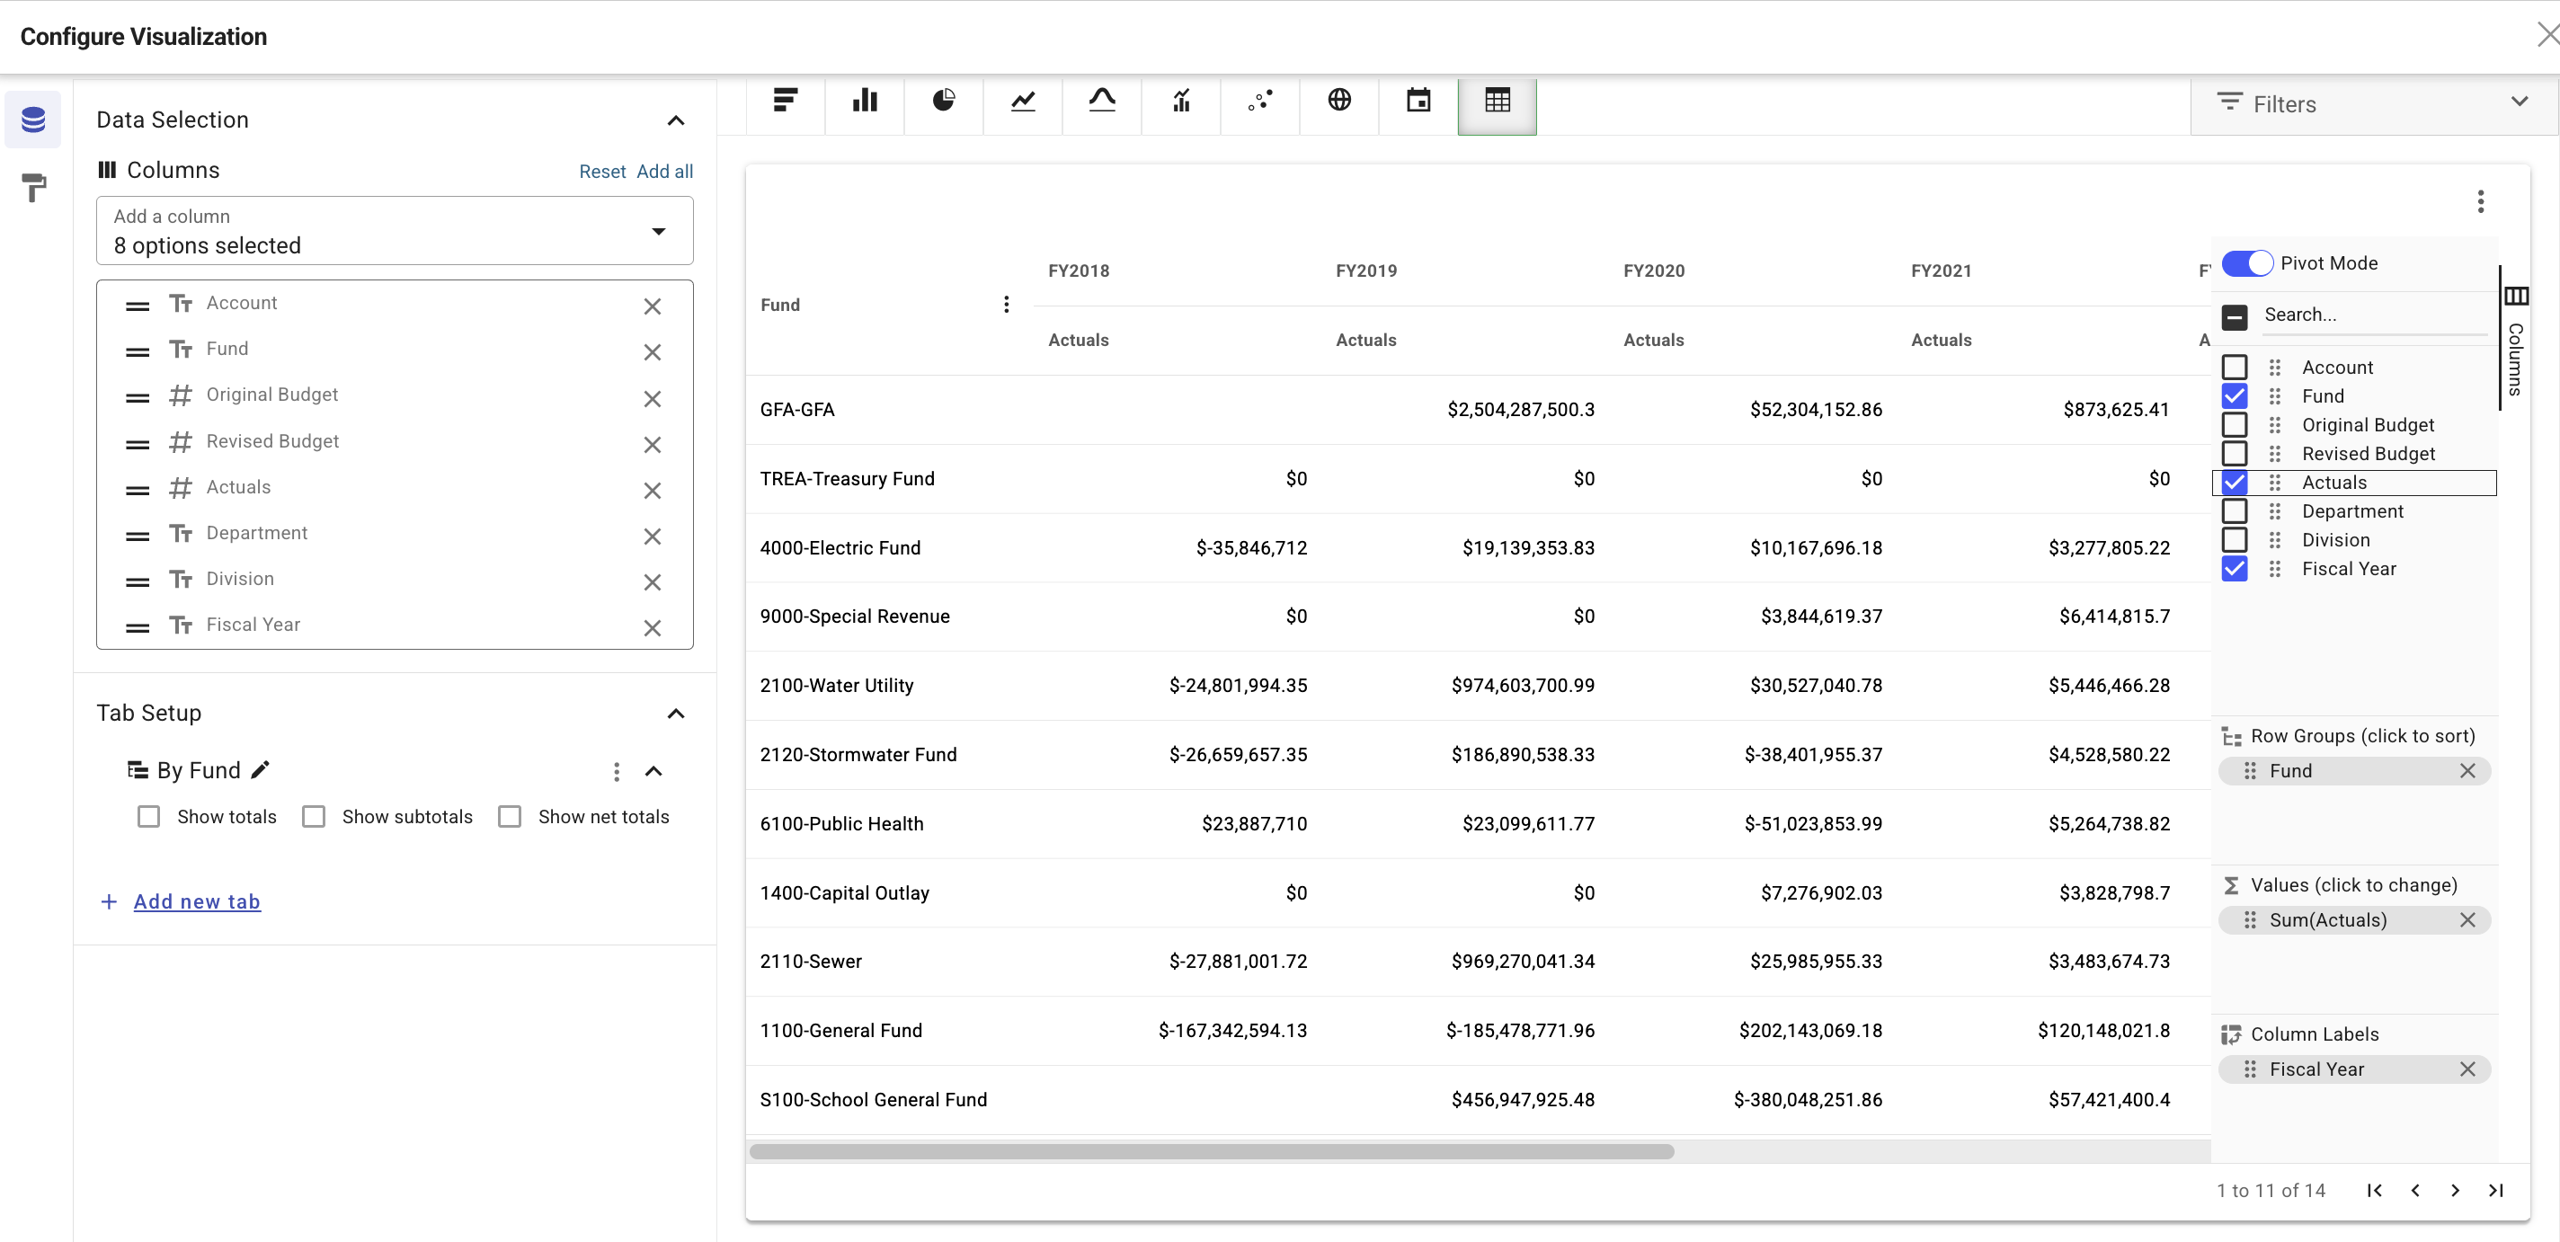Click Add all columns link
Viewport: 2560px width, 1242px height.
tap(664, 171)
